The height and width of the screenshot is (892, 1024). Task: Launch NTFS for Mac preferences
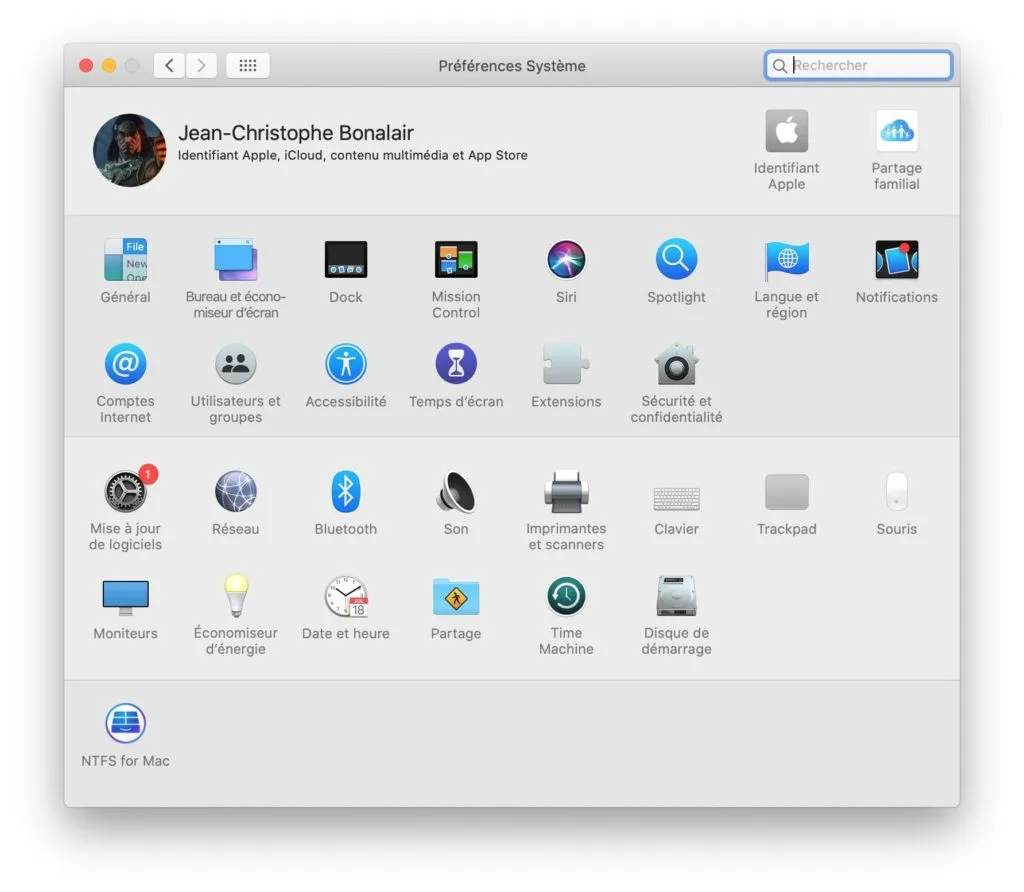[125, 722]
